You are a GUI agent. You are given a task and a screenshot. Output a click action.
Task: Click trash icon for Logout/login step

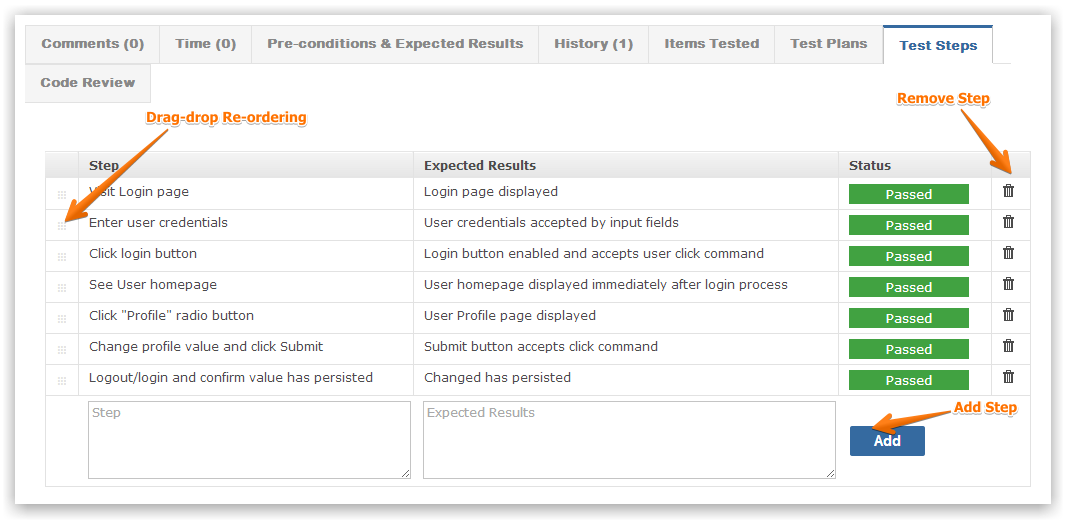(x=1008, y=377)
